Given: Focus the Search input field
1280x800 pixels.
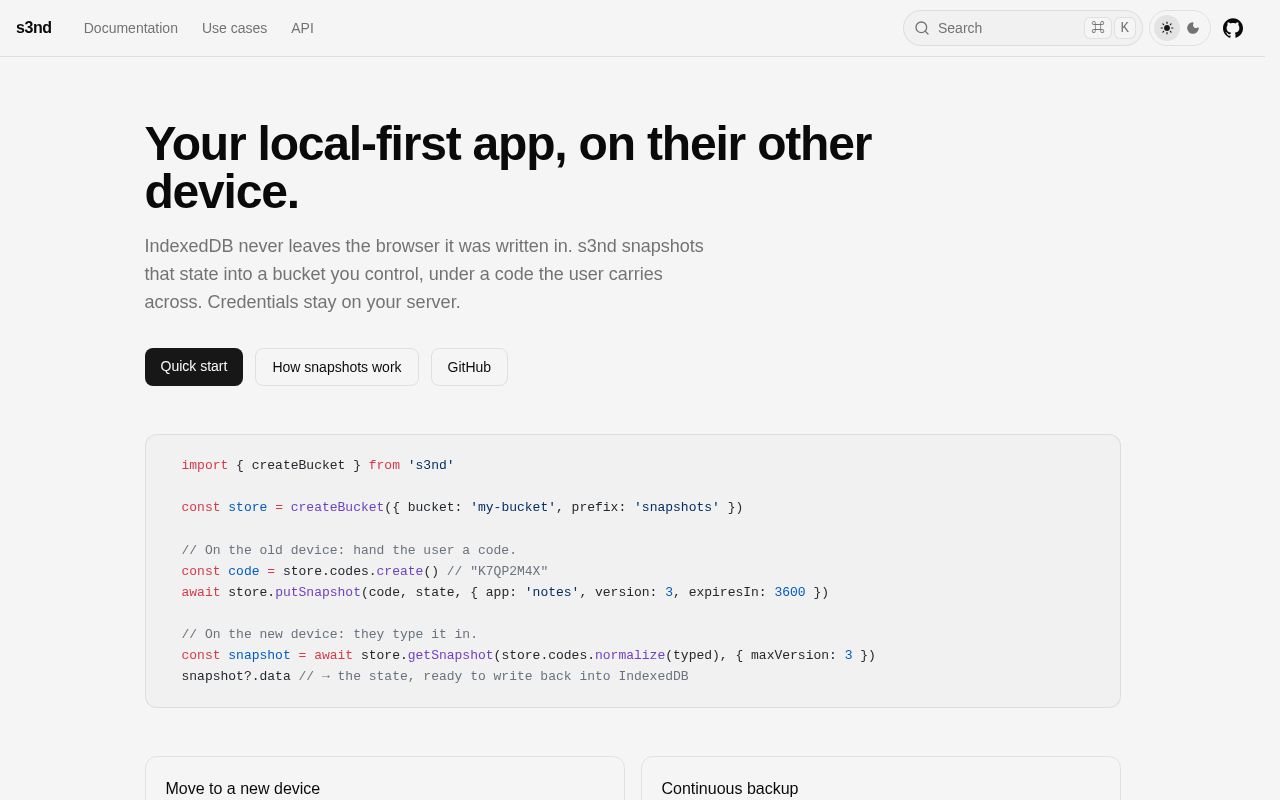Looking at the screenshot, I should pyautogui.click(x=1022, y=28).
